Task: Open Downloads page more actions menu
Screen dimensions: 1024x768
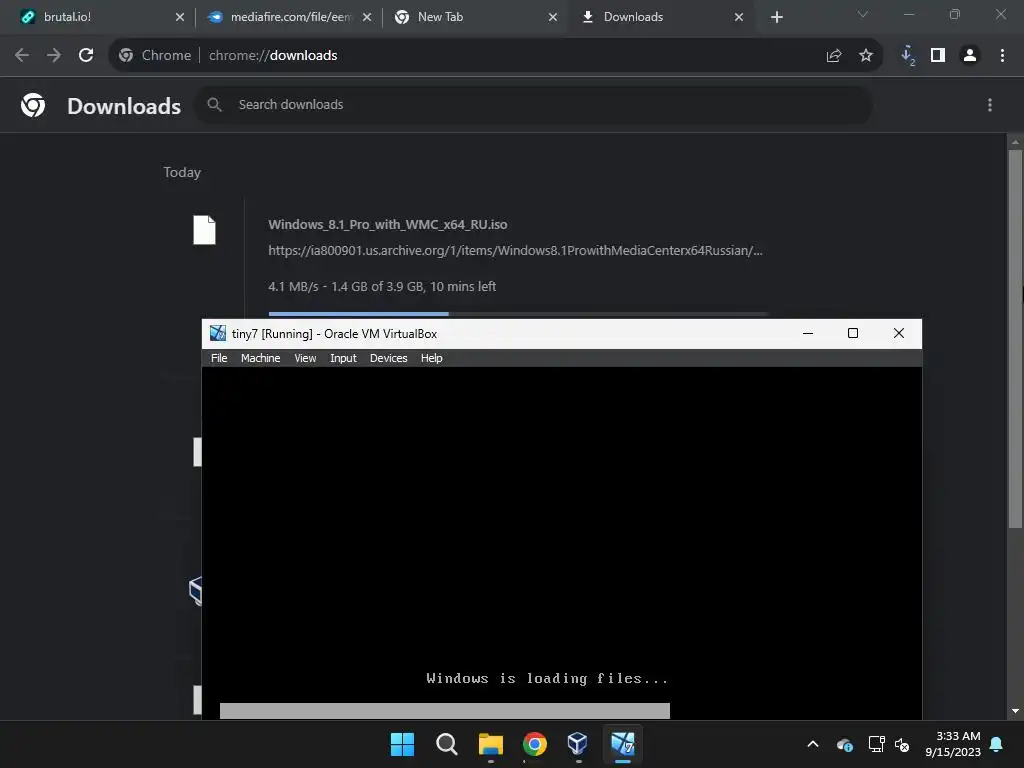Action: click(x=990, y=104)
